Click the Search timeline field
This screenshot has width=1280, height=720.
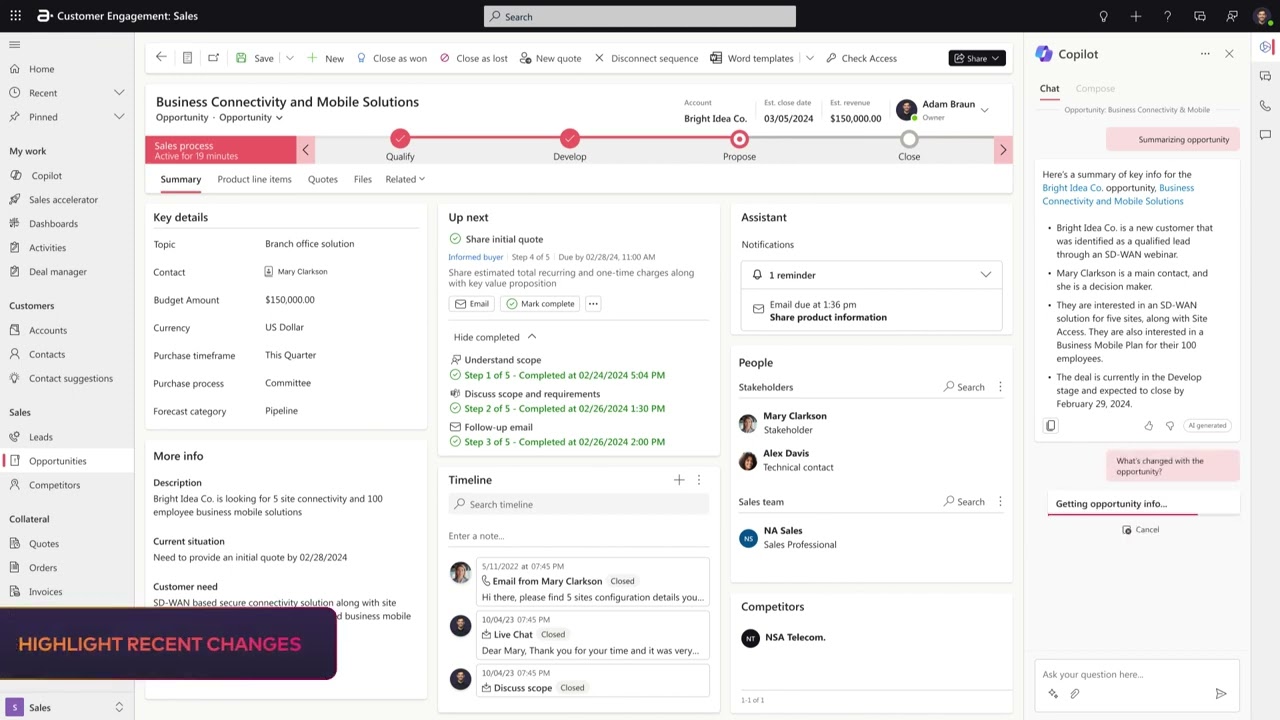click(579, 505)
